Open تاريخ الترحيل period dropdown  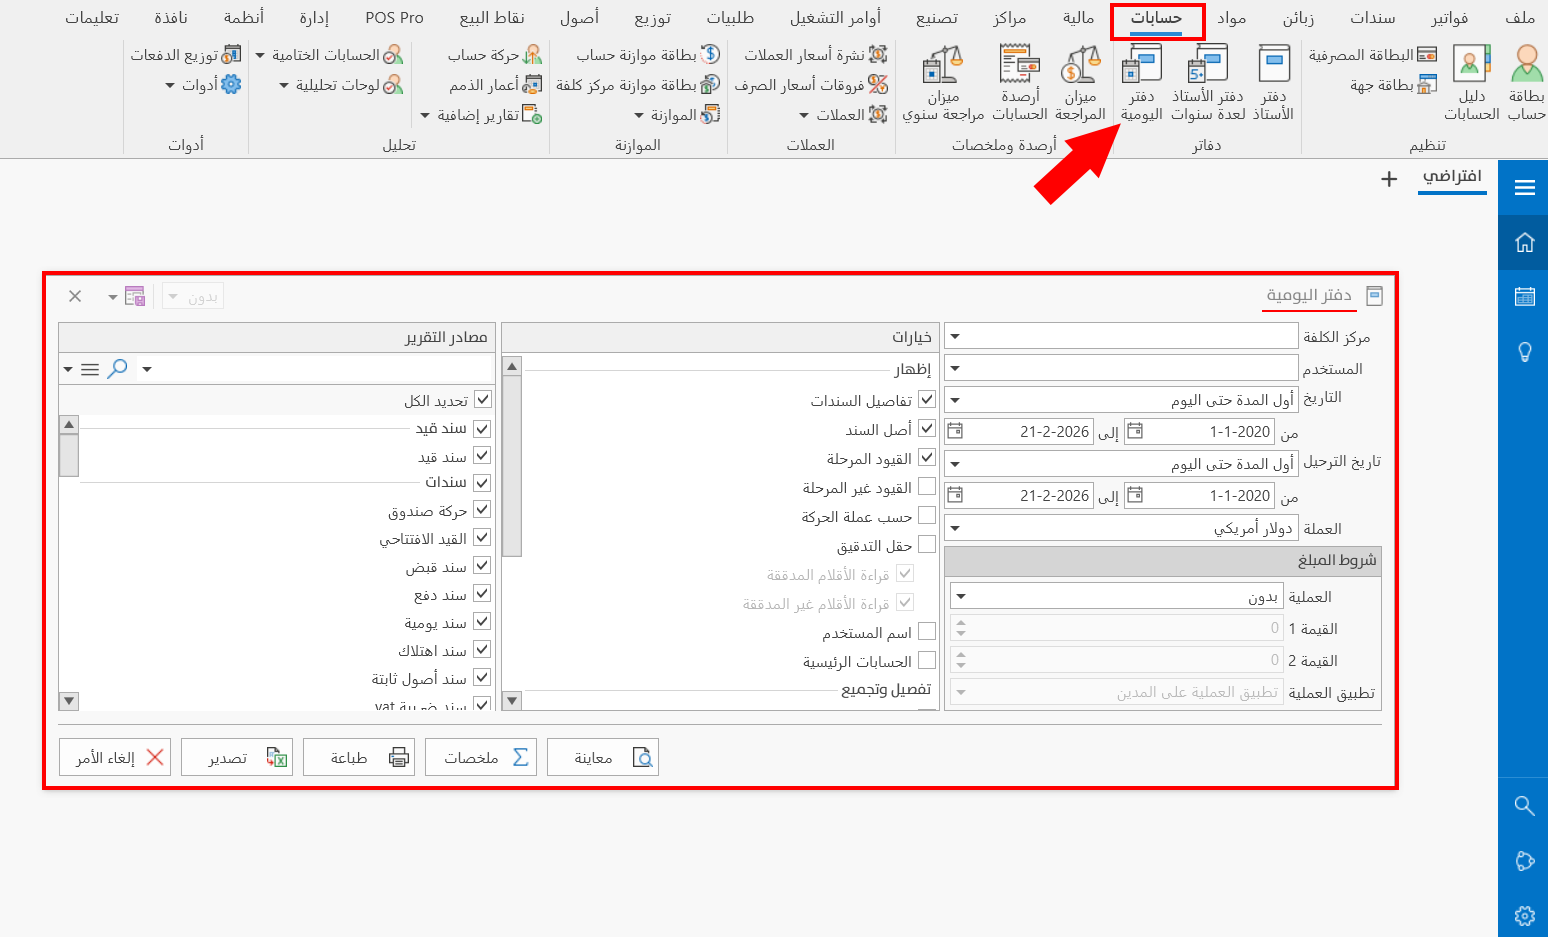click(955, 464)
